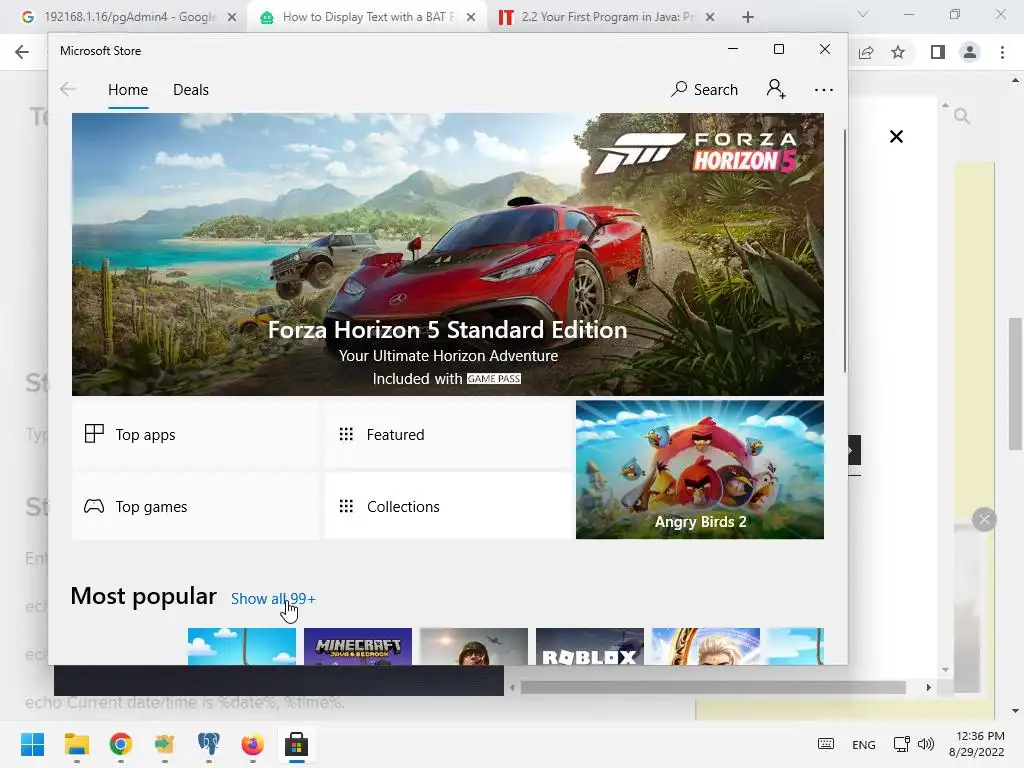Click the sign-in account icon in Store
The height and width of the screenshot is (768, 1024).
coord(776,89)
